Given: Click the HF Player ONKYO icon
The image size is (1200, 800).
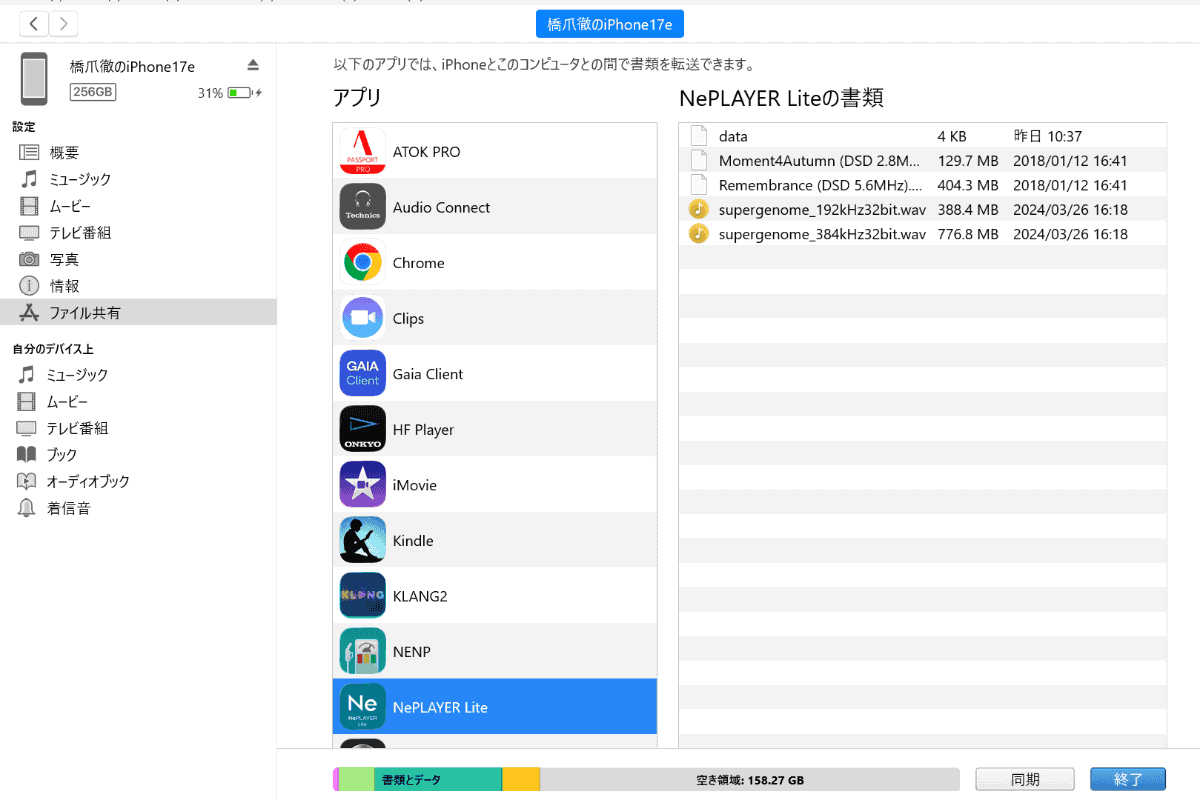Looking at the screenshot, I should coord(362,428).
